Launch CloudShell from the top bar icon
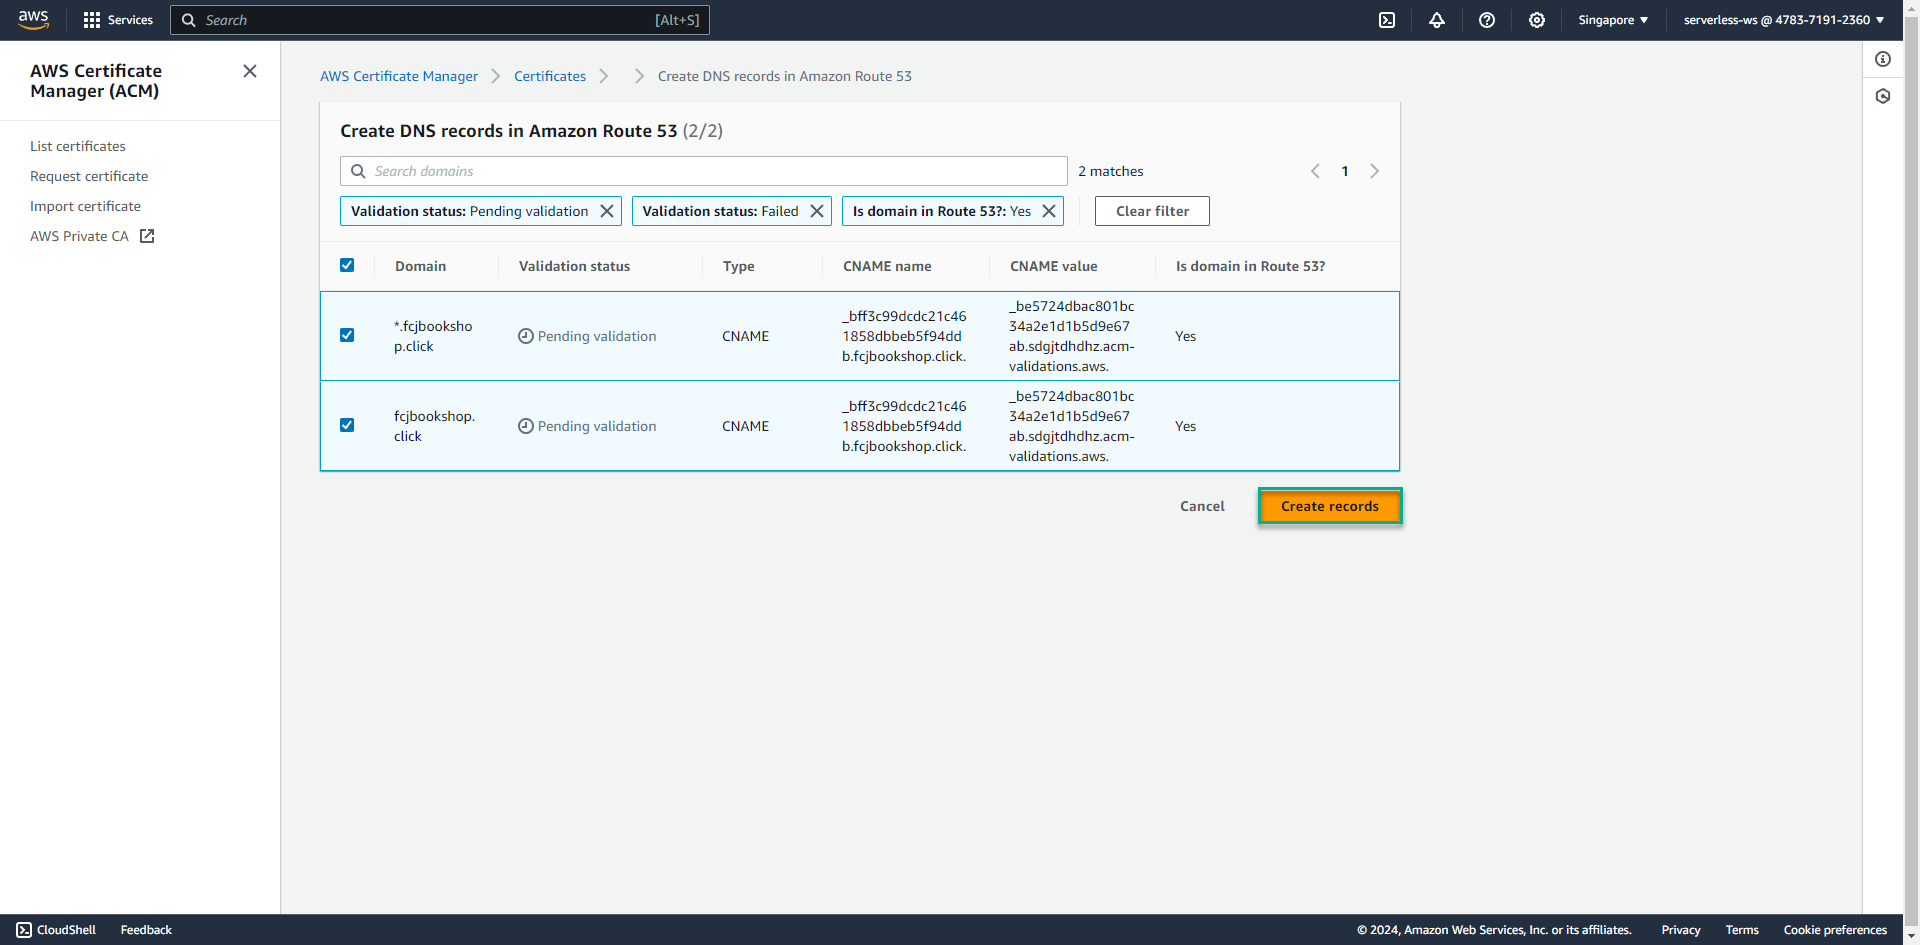Screen dimensions: 1920x945 [x=1387, y=20]
